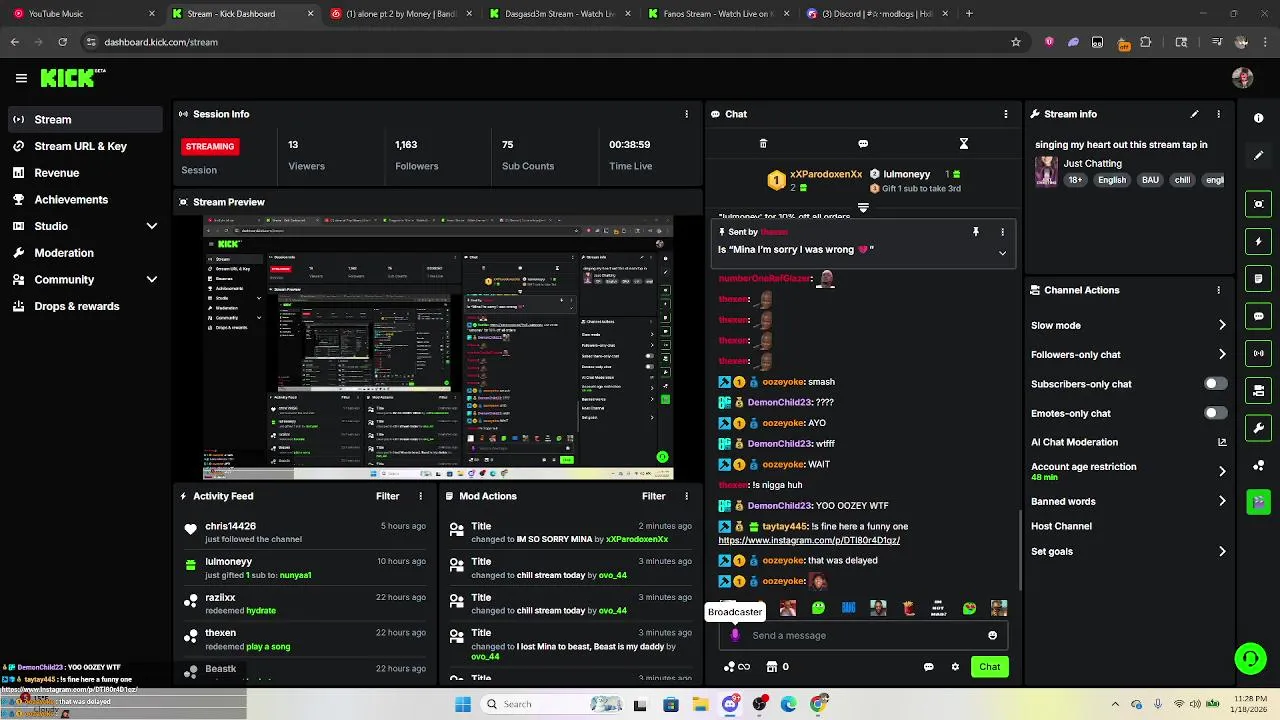Collapse the gift leaderboard arrow
Image resolution: width=1280 pixels, height=720 pixels.
(x=863, y=208)
